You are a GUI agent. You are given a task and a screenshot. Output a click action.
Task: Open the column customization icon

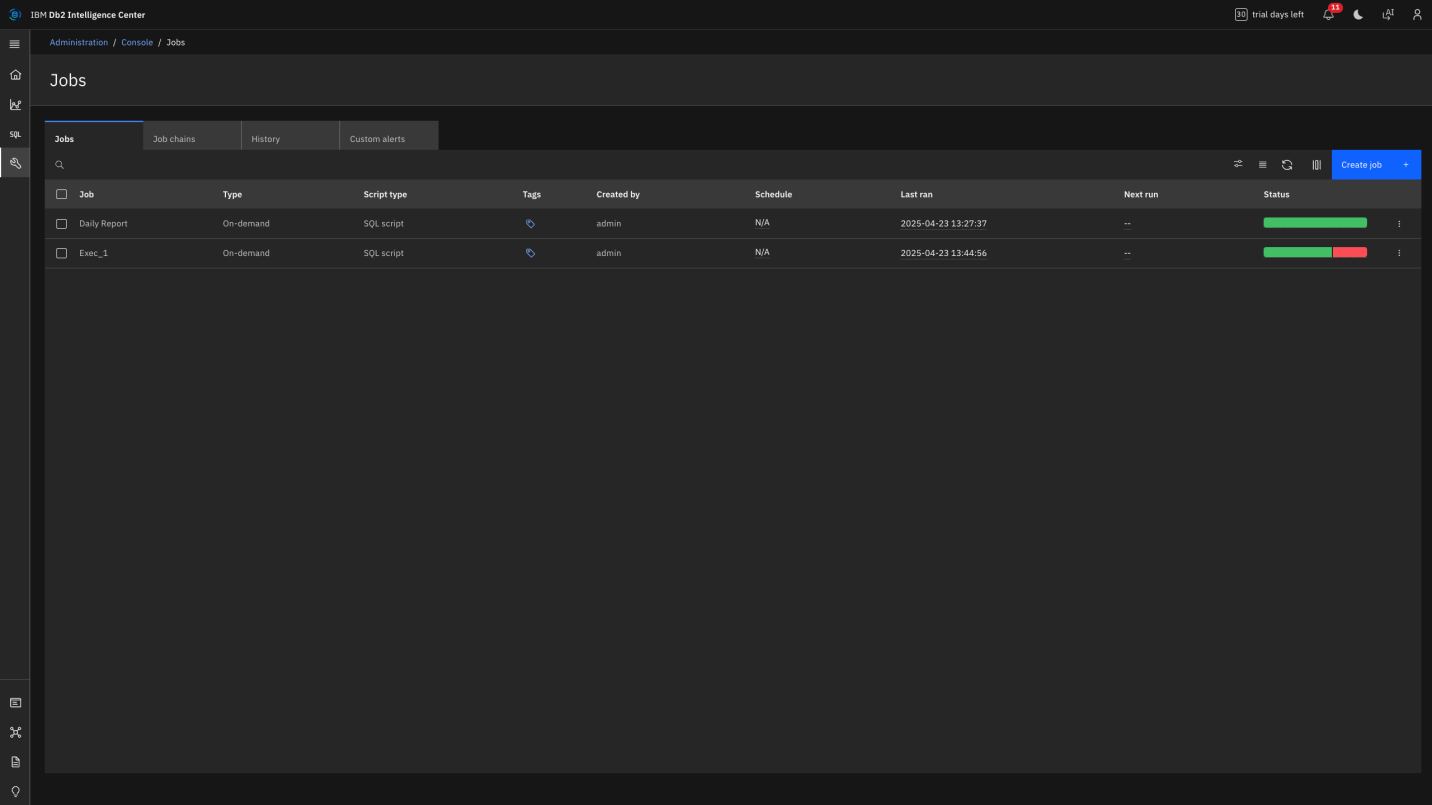pyautogui.click(x=1317, y=165)
